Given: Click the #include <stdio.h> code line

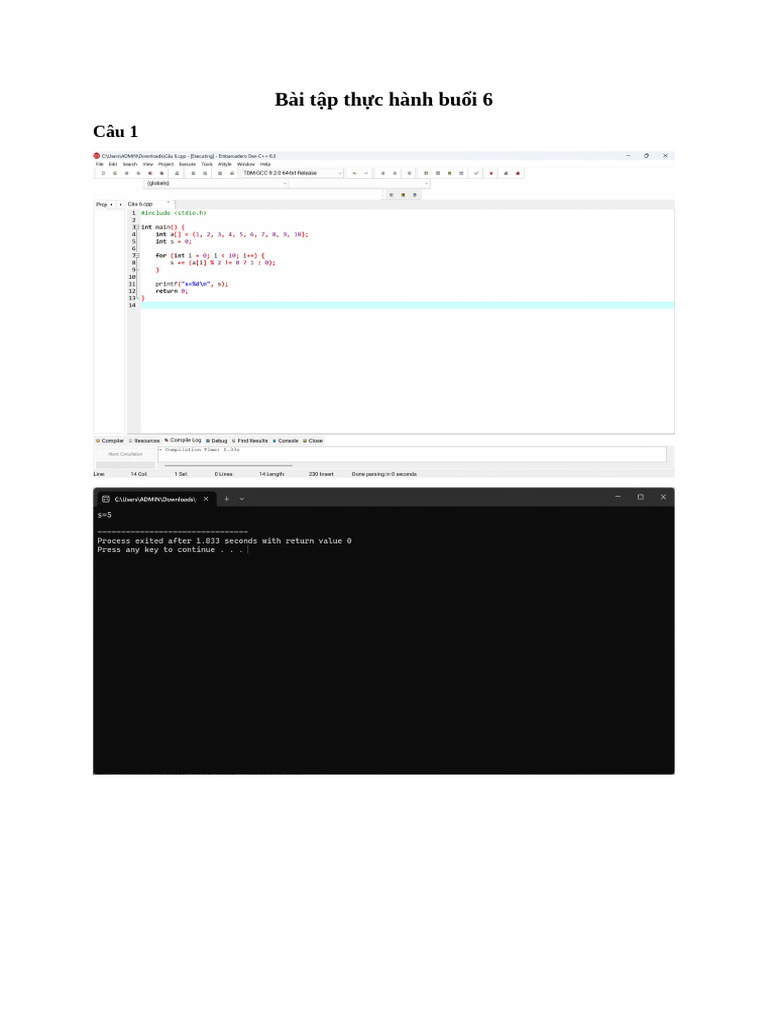Looking at the screenshot, I should 174,213.
